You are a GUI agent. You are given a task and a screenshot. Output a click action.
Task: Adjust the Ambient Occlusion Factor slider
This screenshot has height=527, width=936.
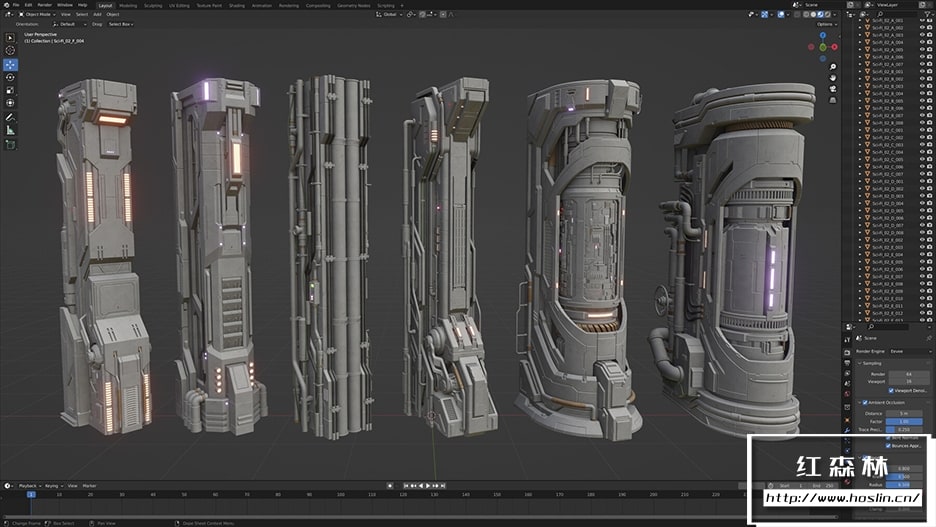[x=903, y=421]
